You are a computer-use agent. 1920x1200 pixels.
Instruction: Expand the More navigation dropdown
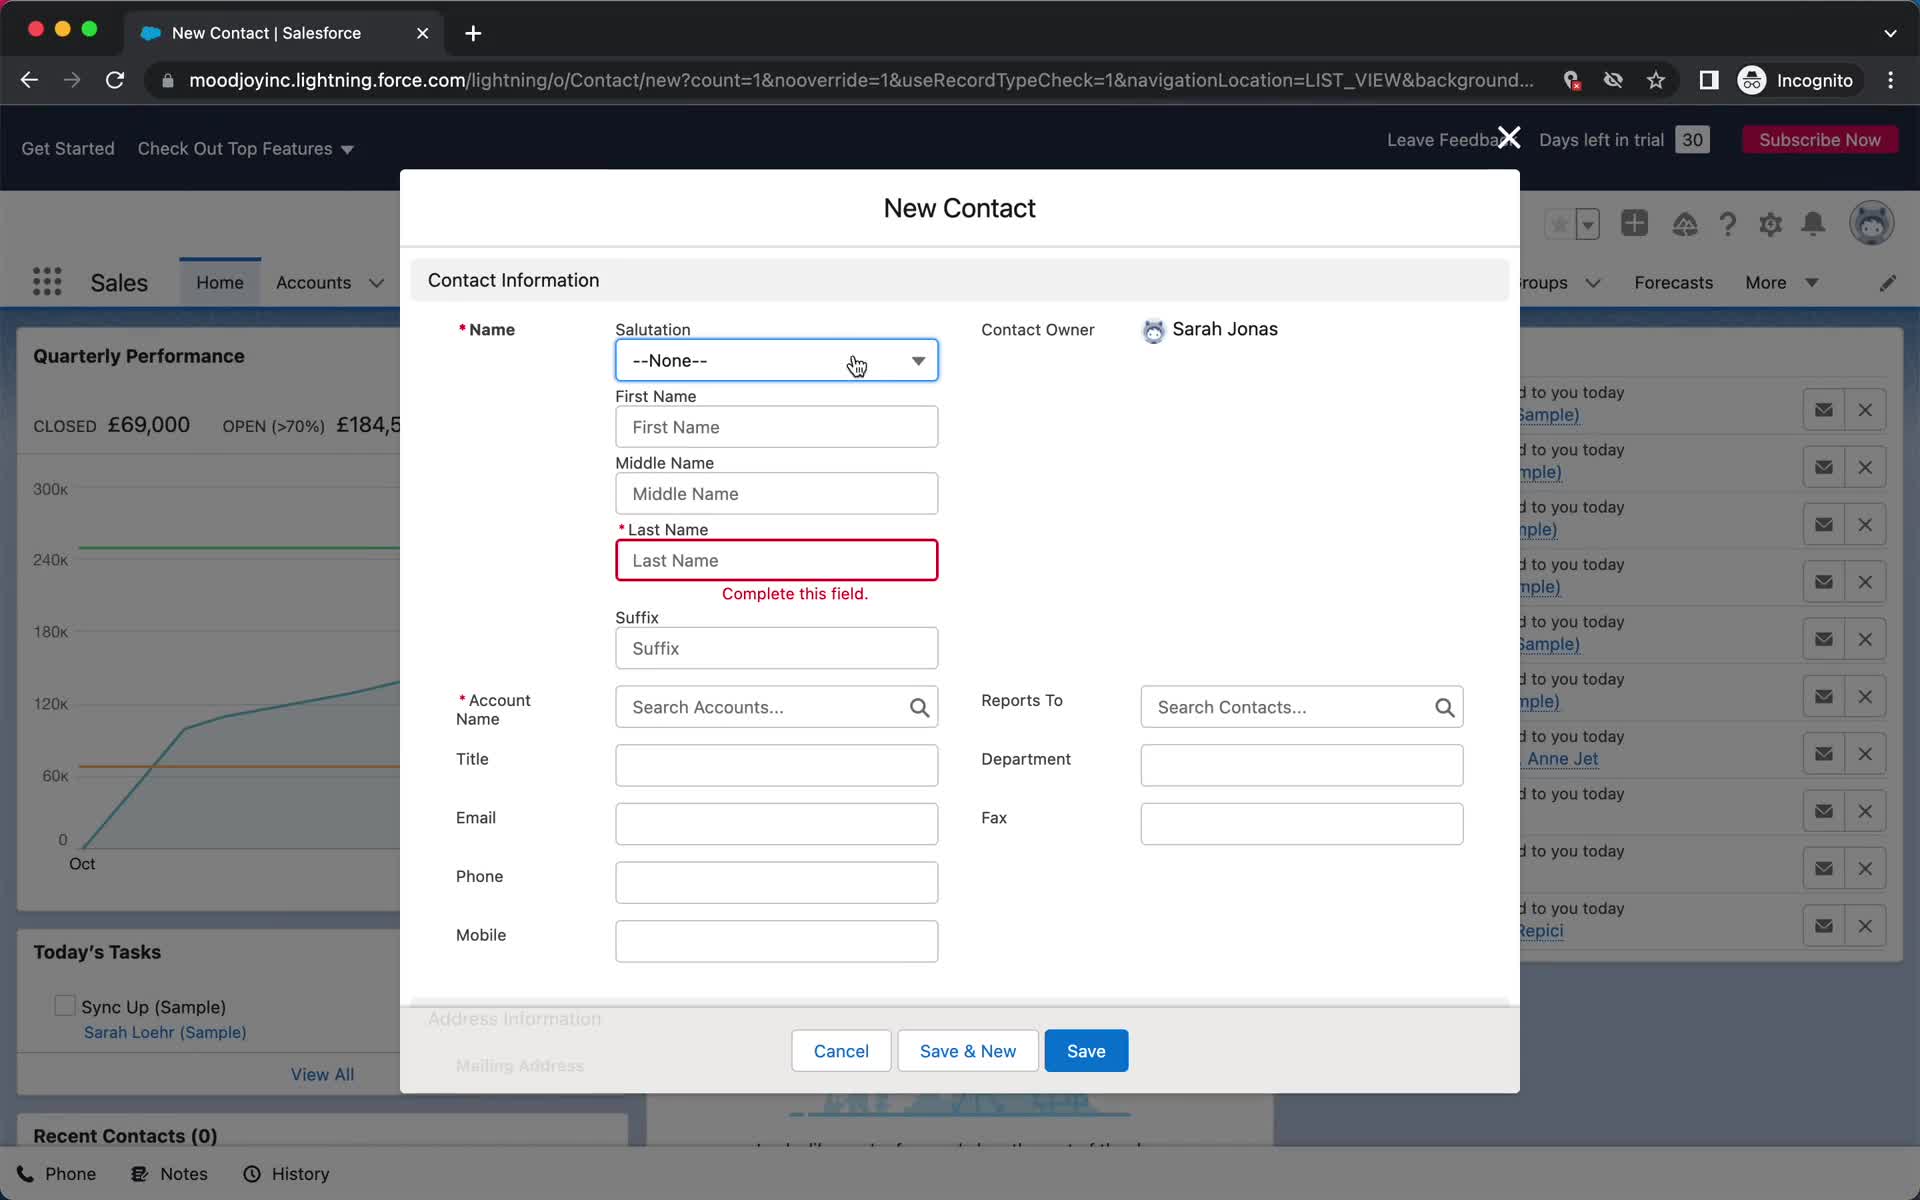(x=1781, y=283)
